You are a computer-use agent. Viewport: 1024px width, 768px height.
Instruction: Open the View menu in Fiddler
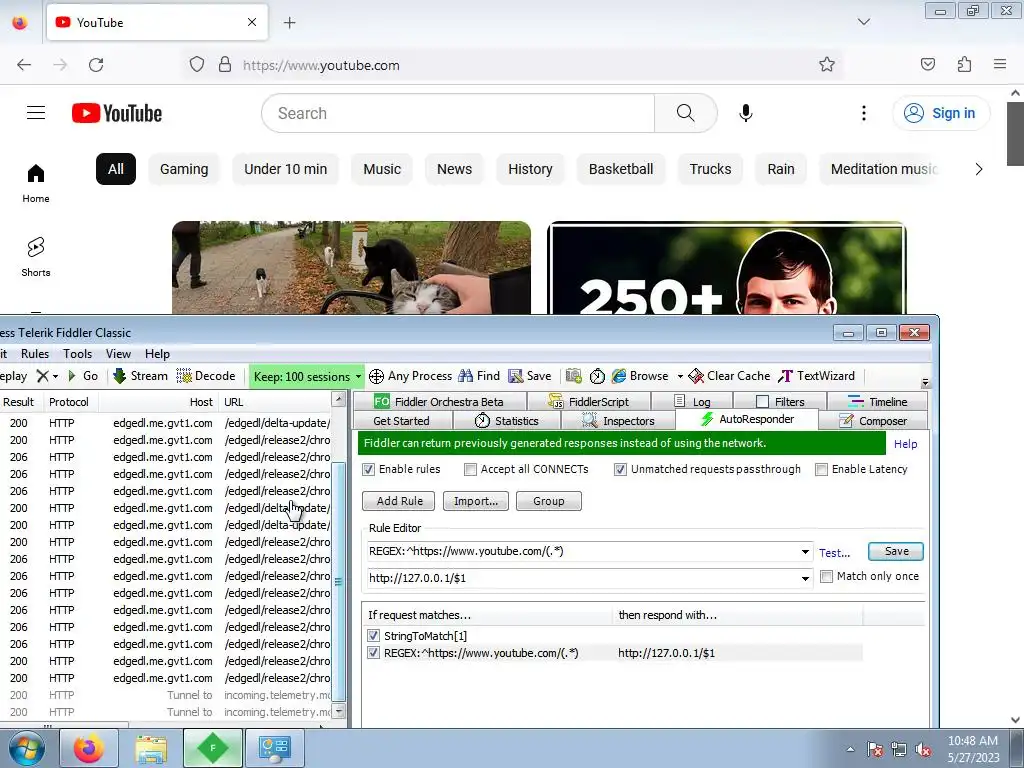point(118,353)
